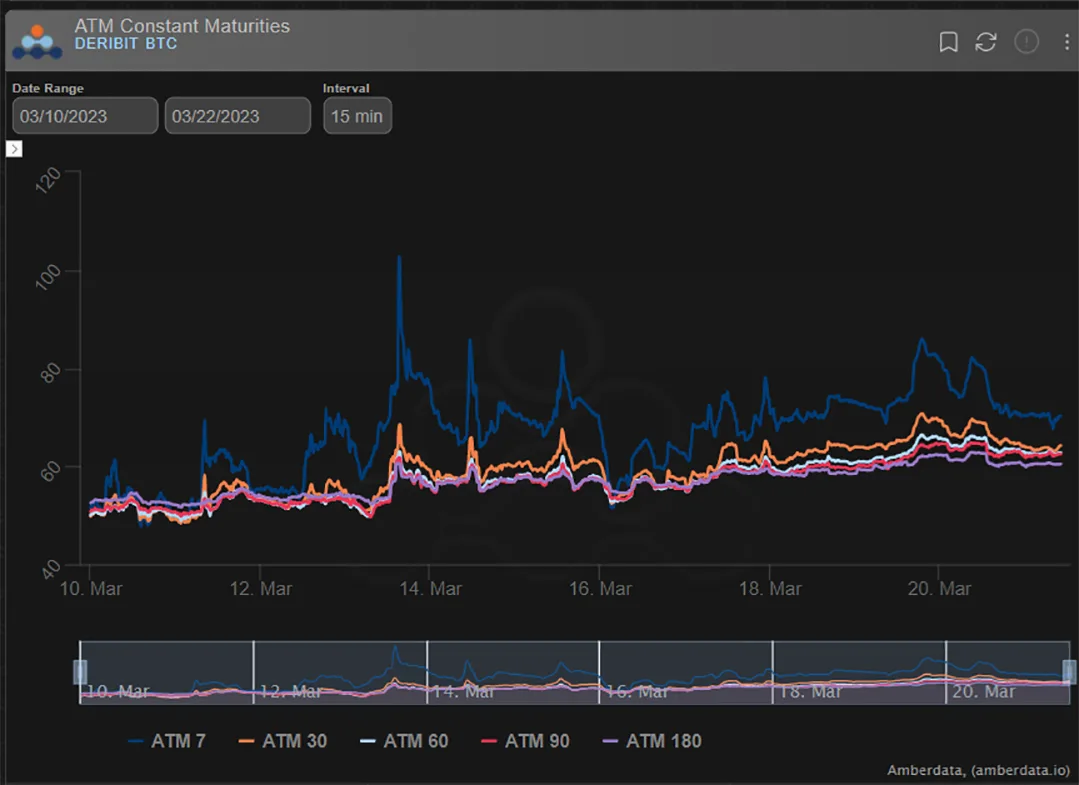This screenshot has width=1079, height=785.
Task: Open the three-dot more options menu
Action: point(1067,42)
